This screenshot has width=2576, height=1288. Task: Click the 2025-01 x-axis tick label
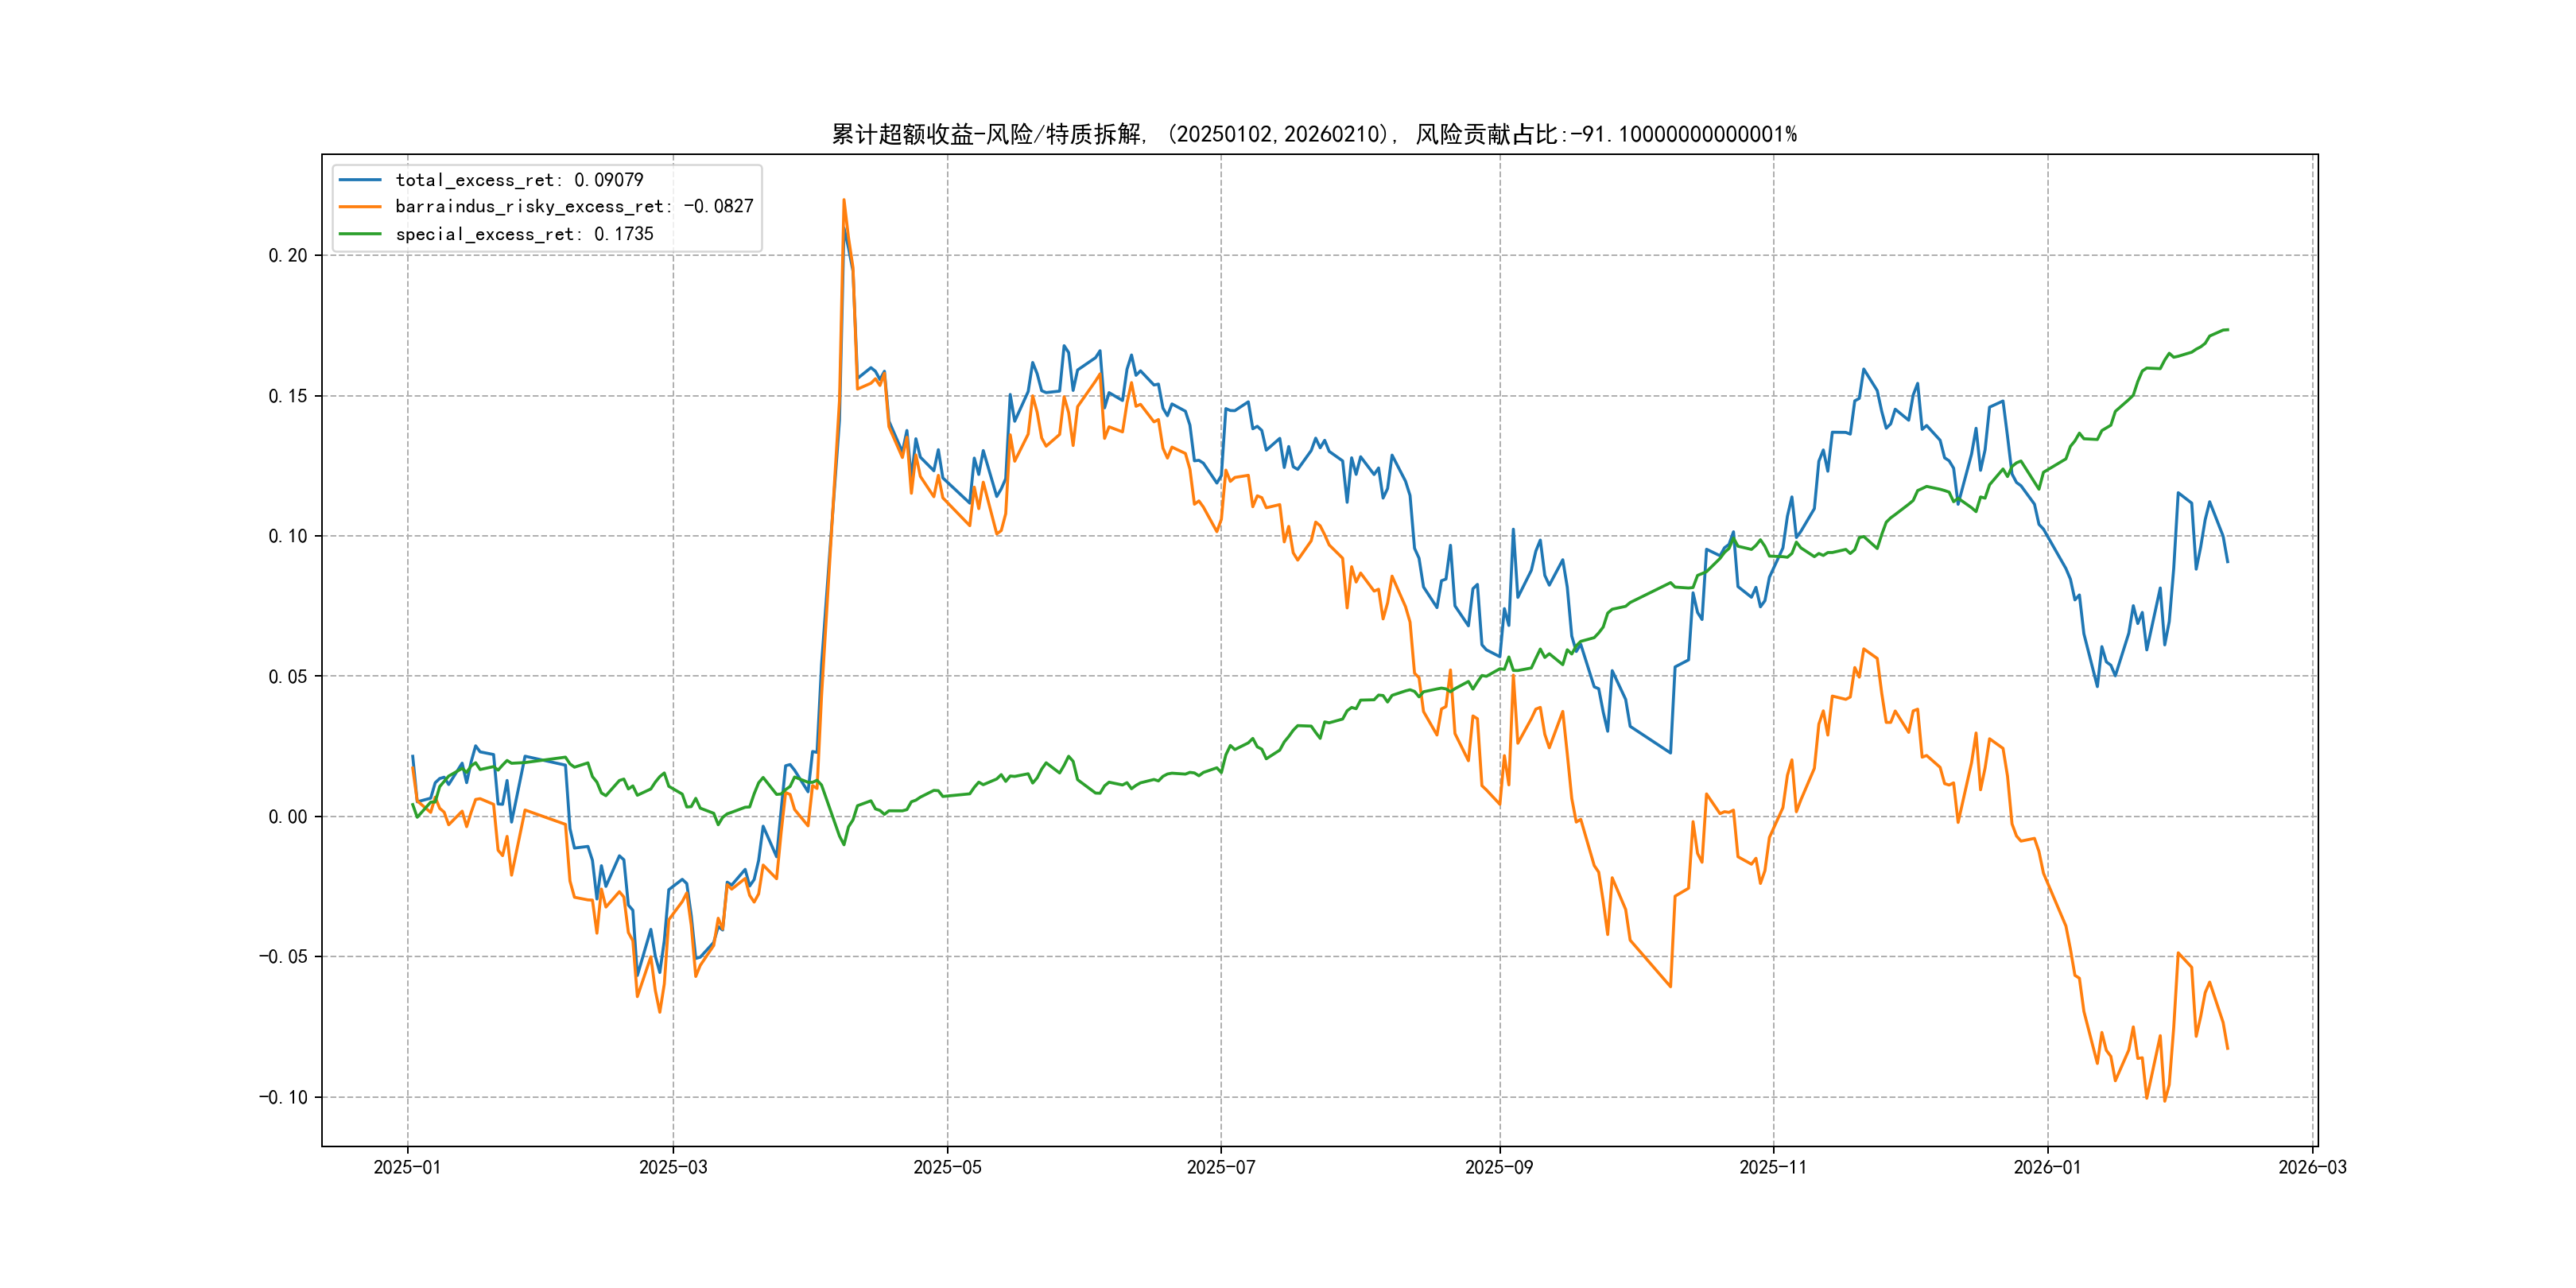(407, 1167)
